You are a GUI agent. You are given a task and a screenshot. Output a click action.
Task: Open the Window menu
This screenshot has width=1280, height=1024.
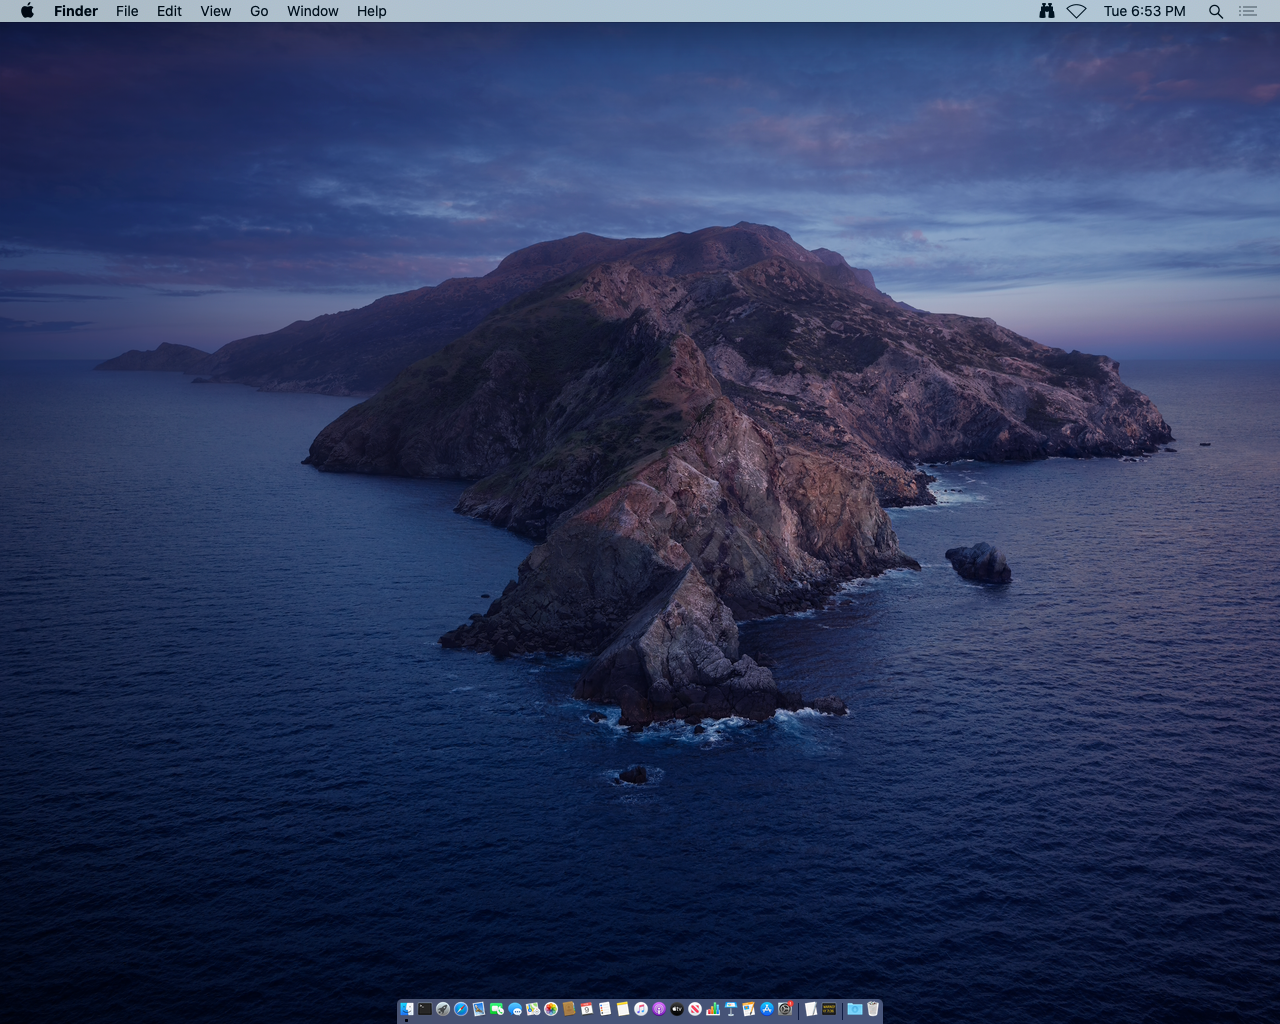pos(312,11)
